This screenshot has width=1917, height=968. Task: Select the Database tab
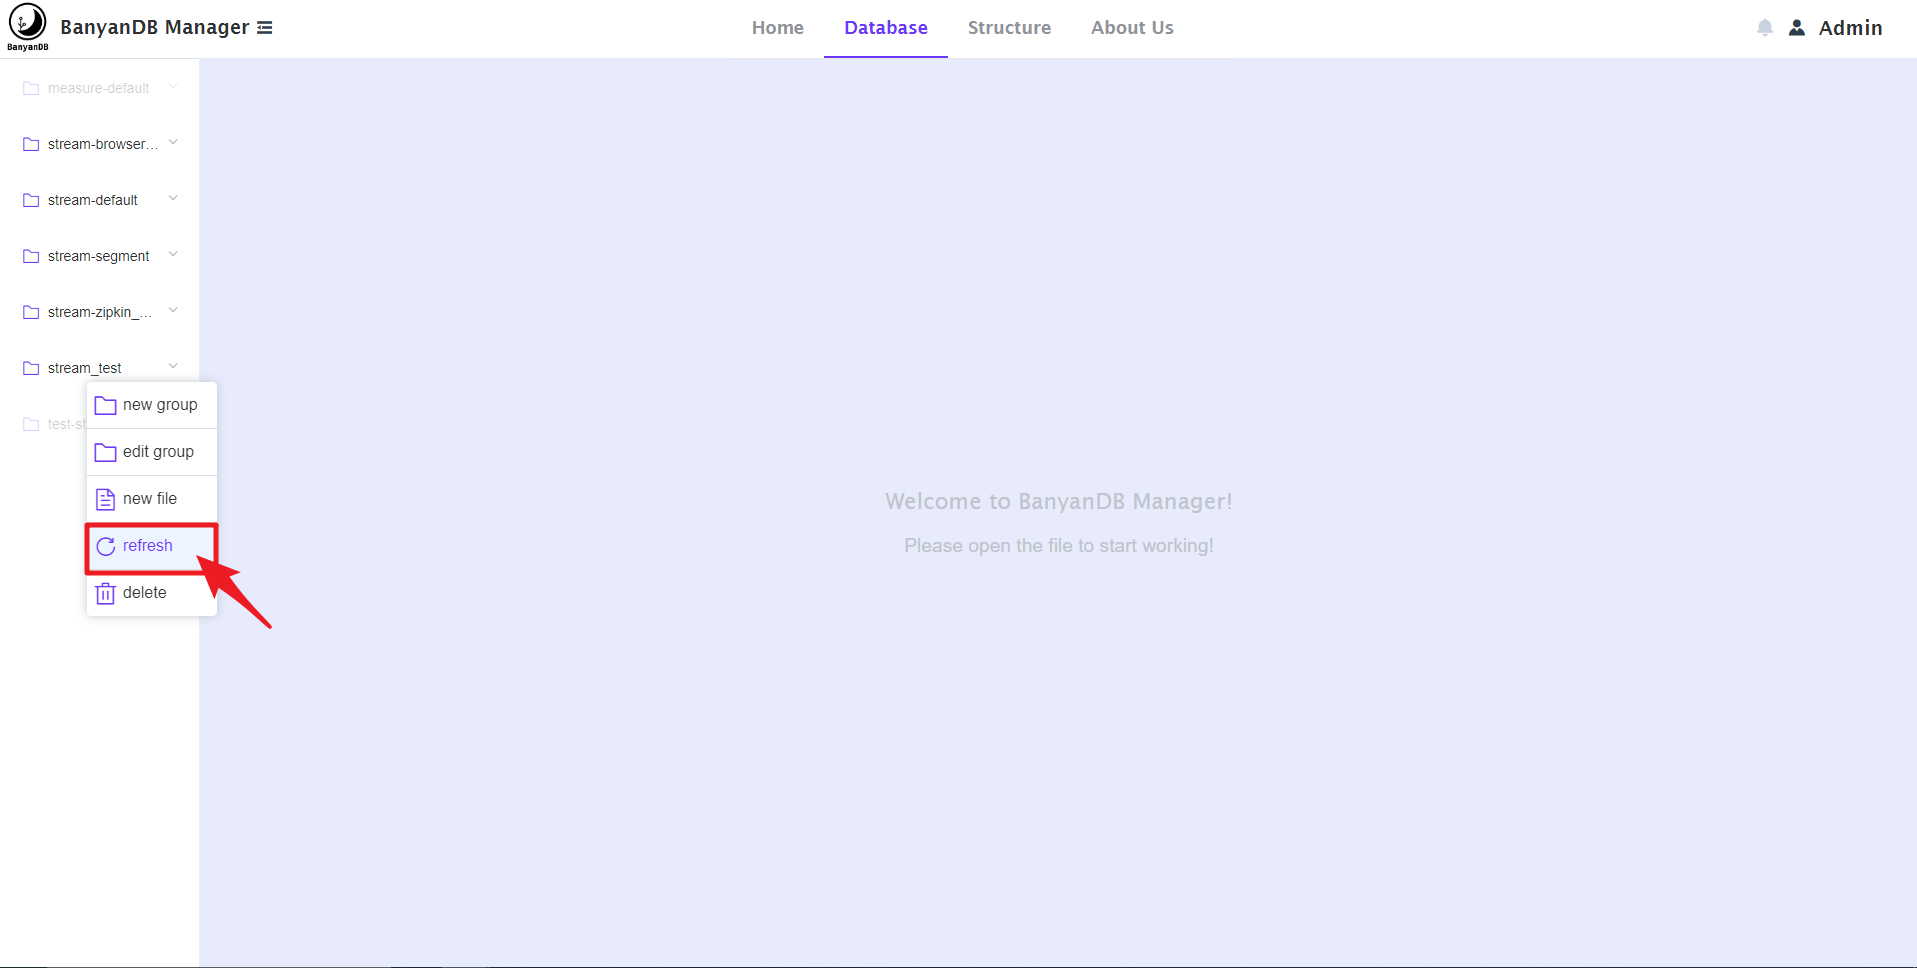(x=886, y=28)
